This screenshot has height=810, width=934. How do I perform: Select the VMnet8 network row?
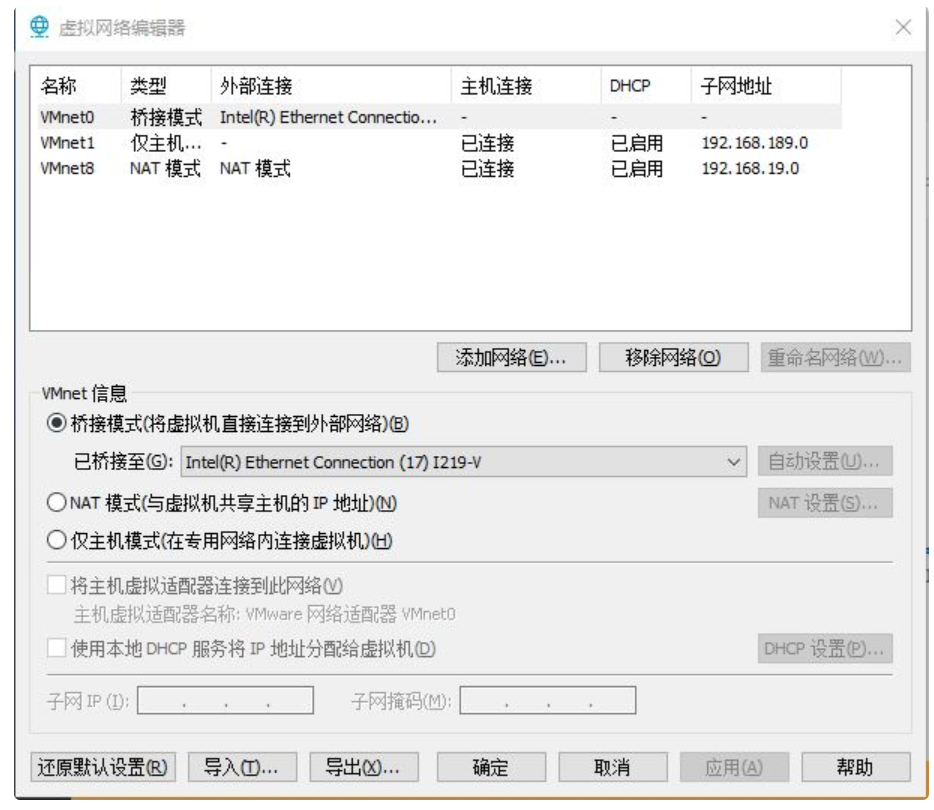(440, 169)
